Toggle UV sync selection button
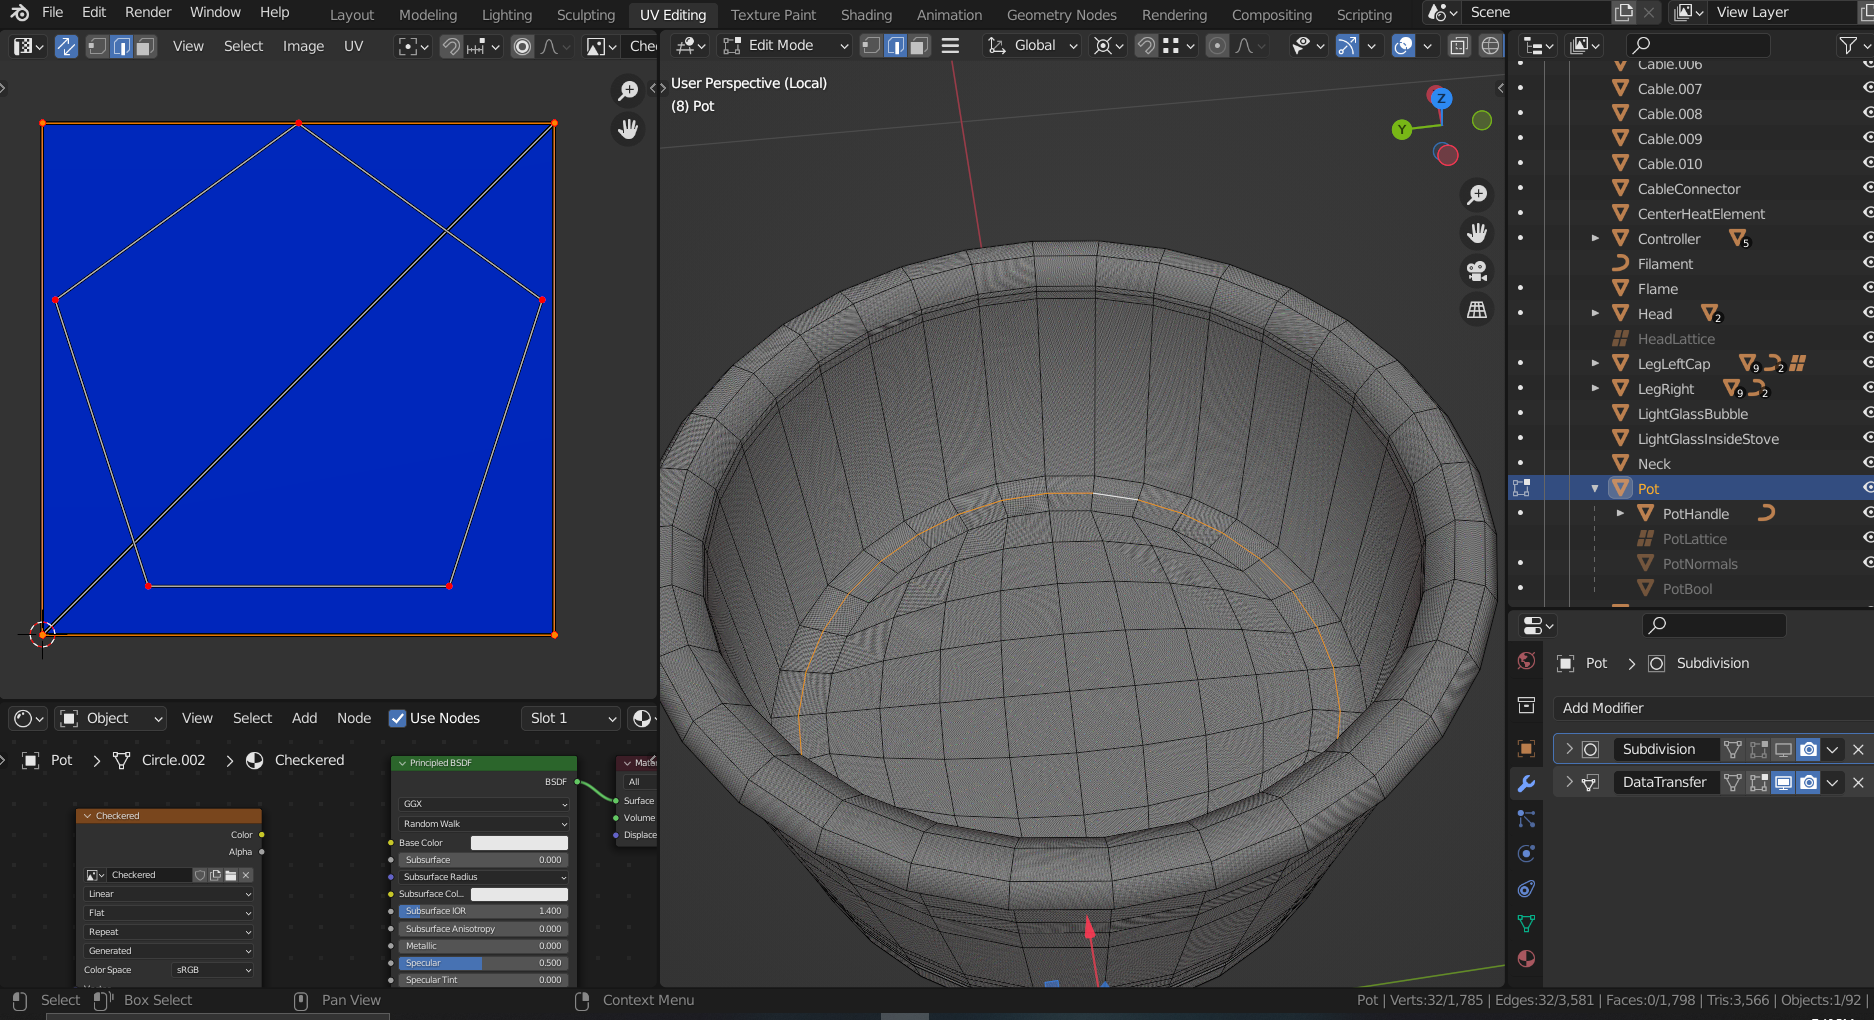This screenshot has width=1874, height=1020. tap(66, 46)
